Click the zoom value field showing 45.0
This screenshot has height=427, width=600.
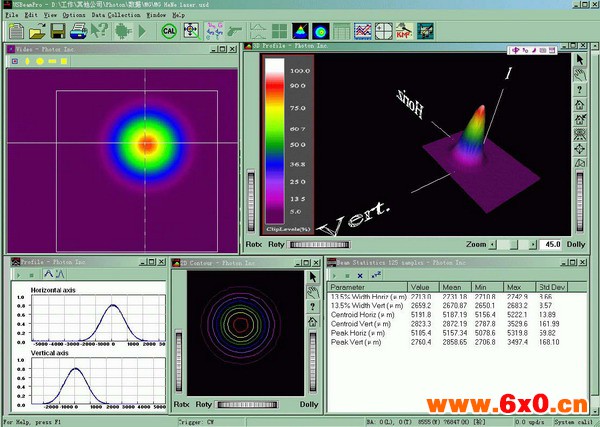coord(549,244)
